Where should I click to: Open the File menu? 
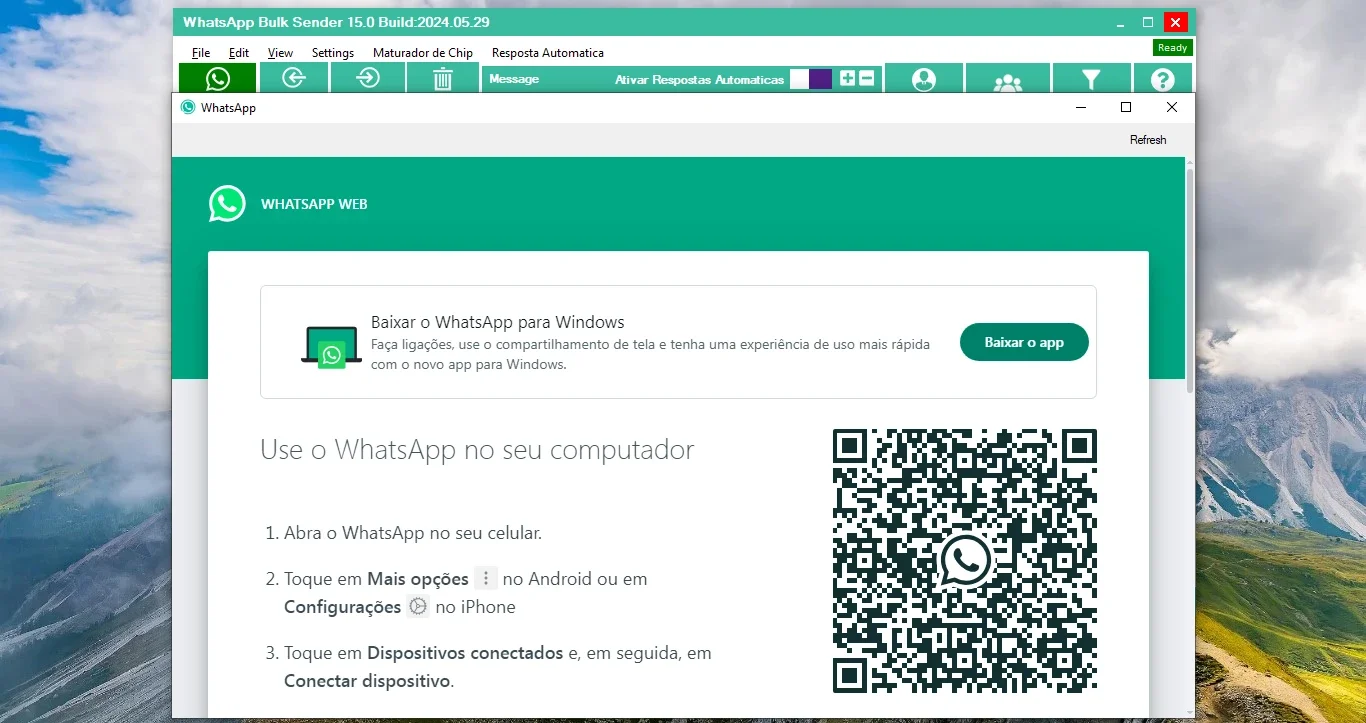coord(201,53)
